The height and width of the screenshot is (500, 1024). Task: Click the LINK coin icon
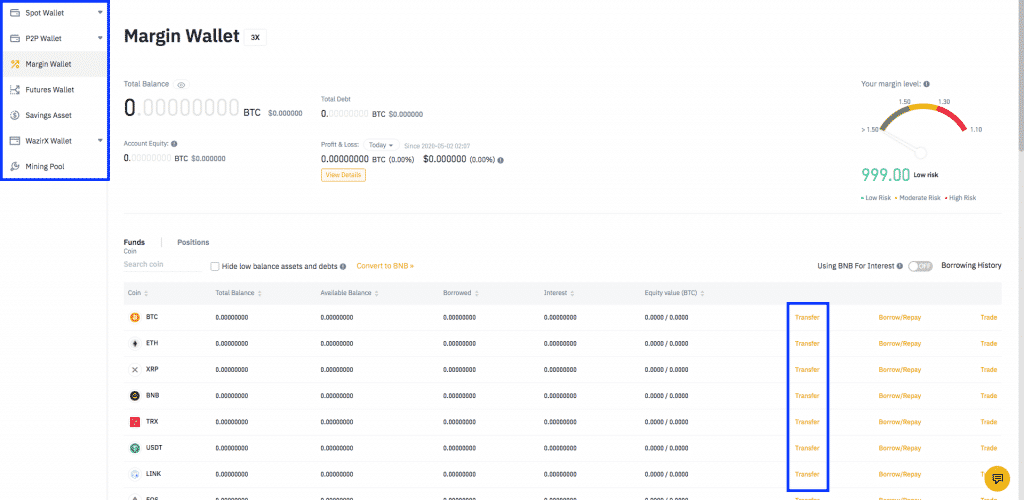coord(135,475)
